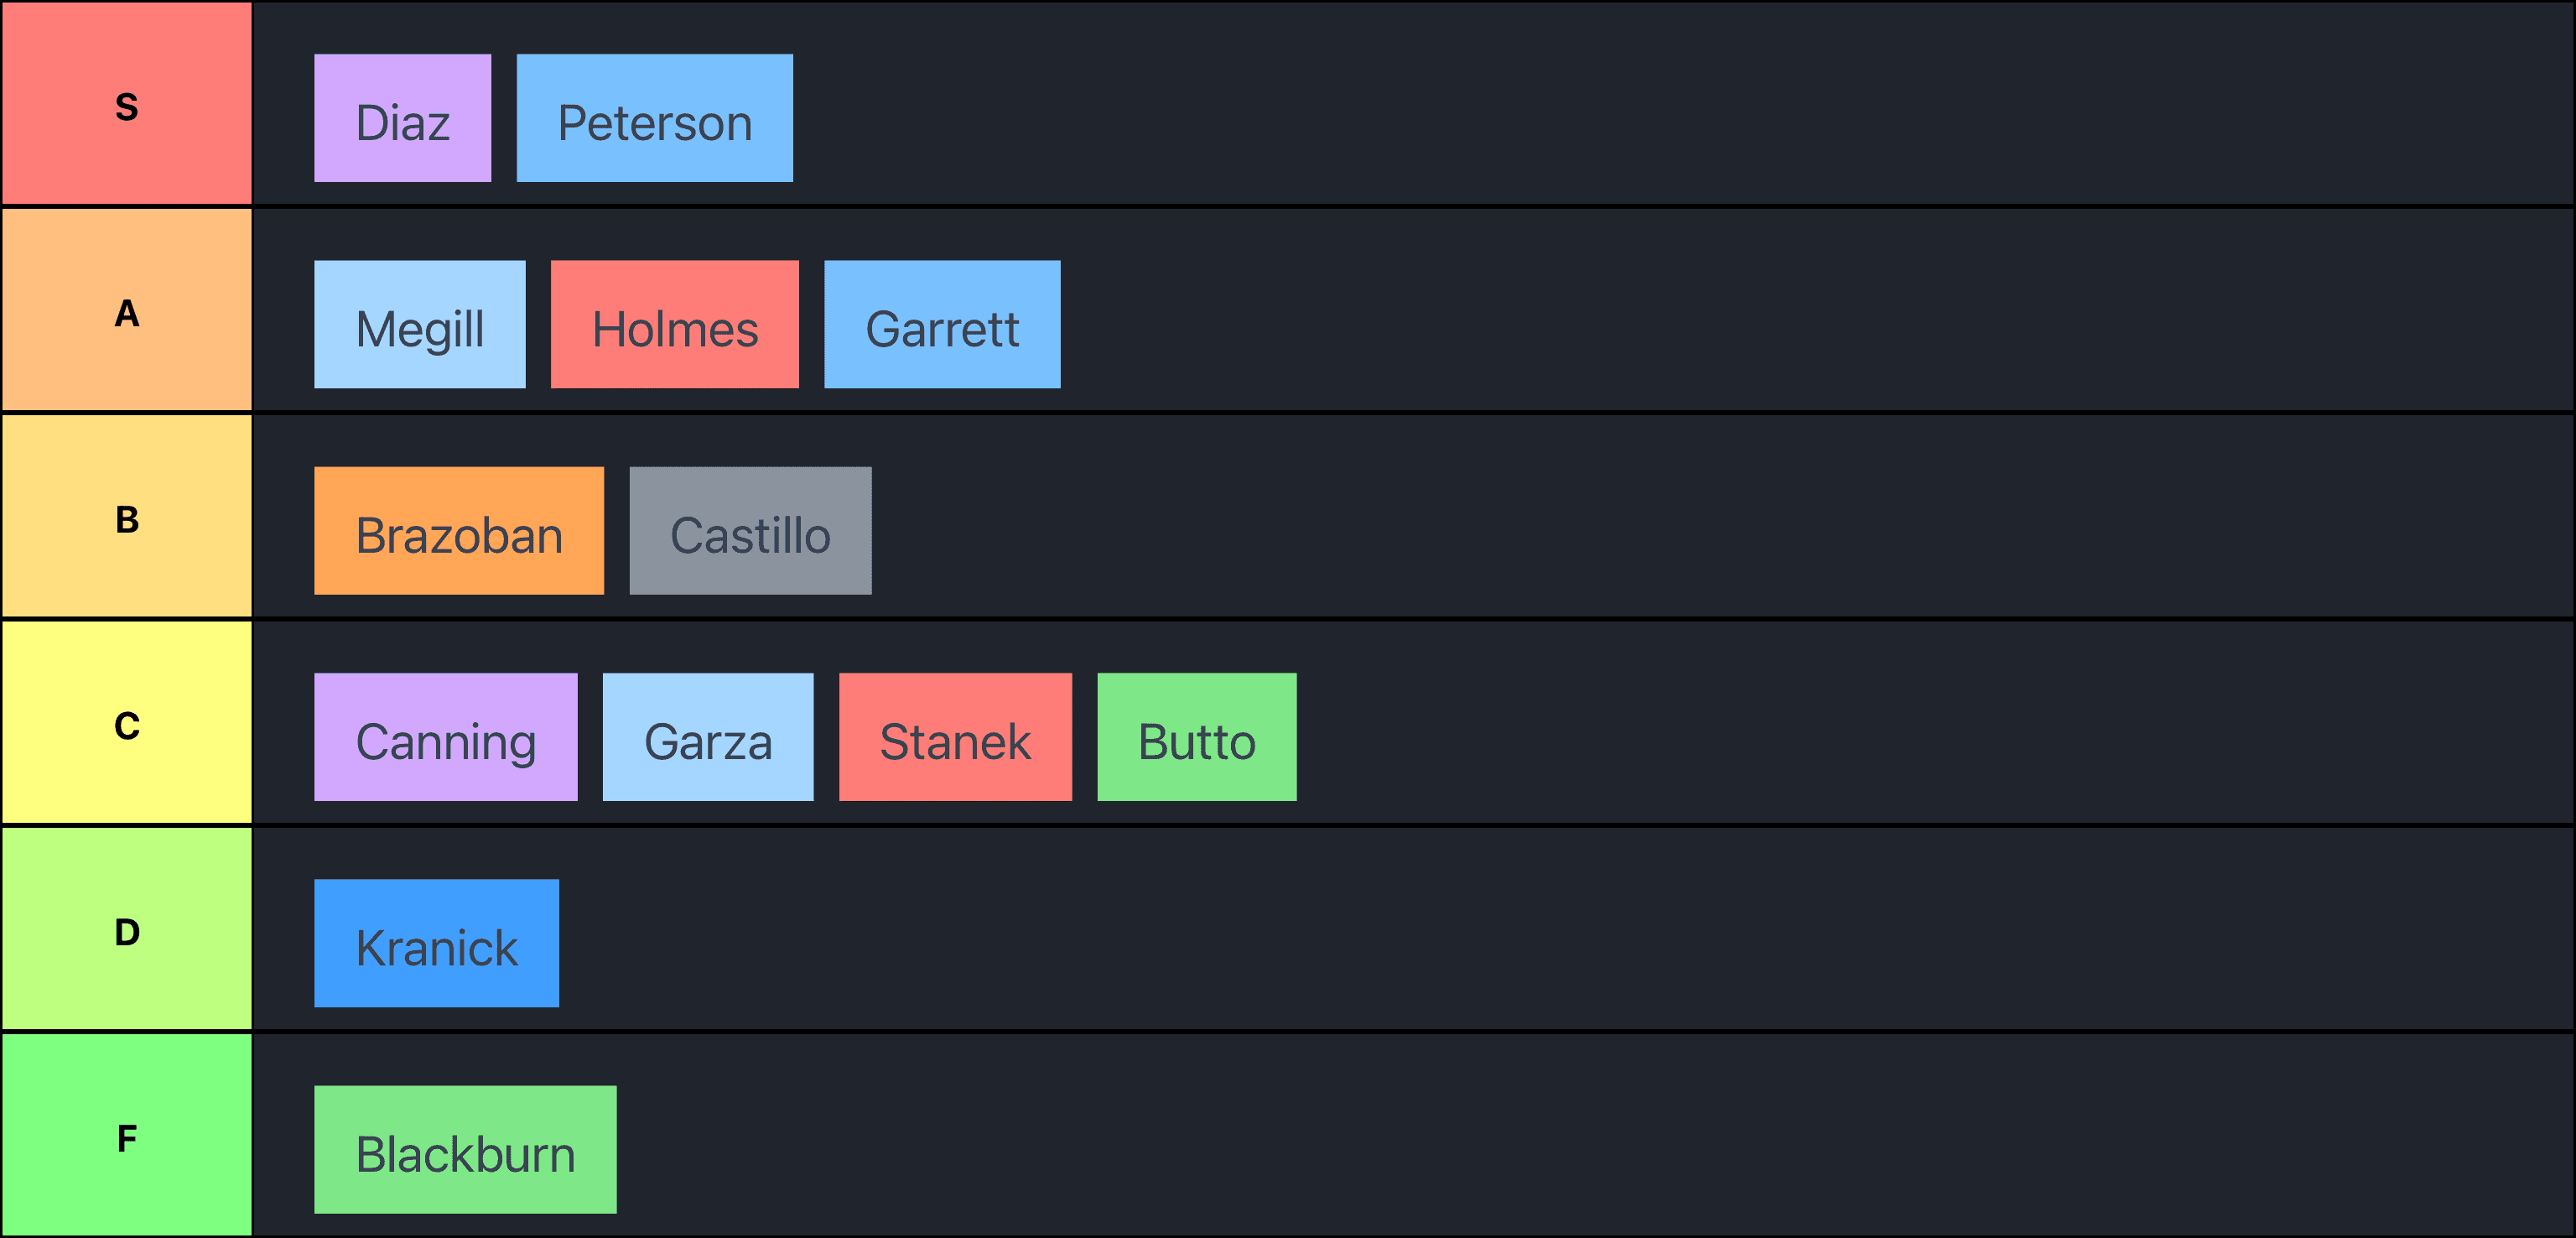Click the S tier label

click(x=127, y=103)
